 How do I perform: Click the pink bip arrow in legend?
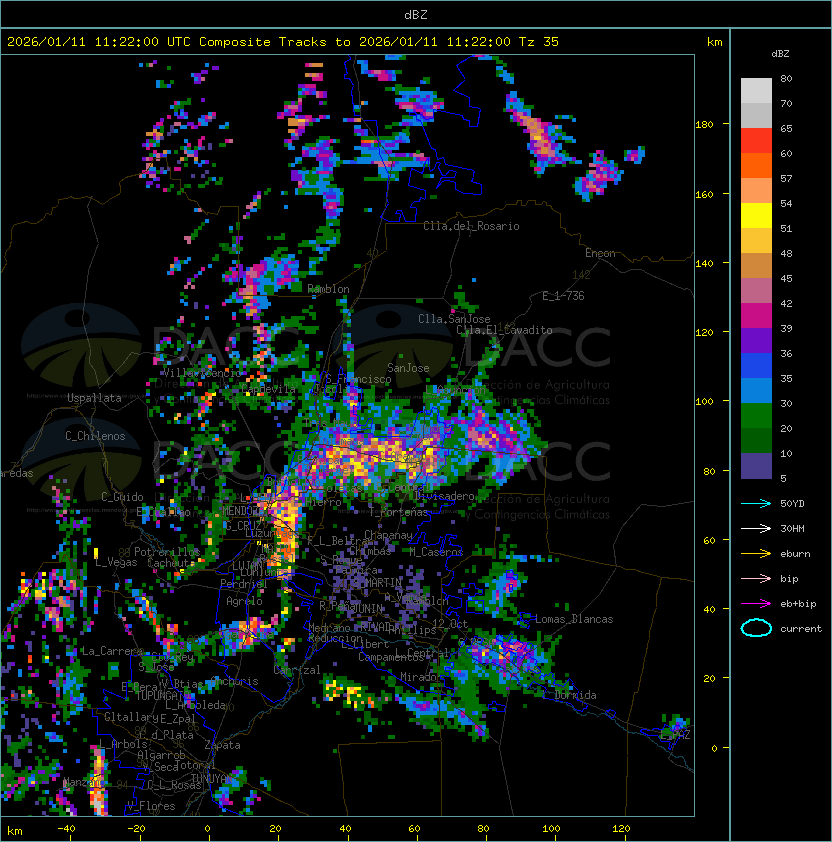[756, 578]
